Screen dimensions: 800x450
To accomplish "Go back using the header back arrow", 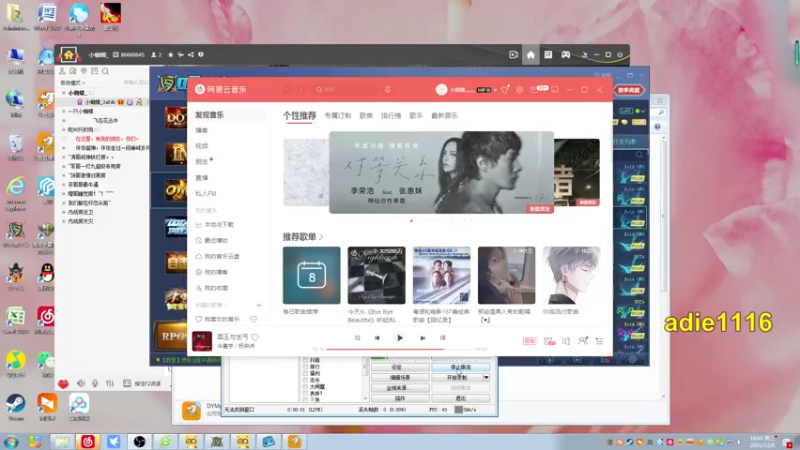I will (x=287, y=89).
